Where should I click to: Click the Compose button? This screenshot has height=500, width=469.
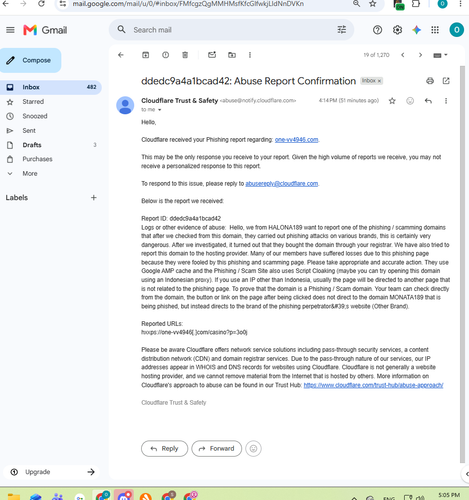[x=31, y=60]
